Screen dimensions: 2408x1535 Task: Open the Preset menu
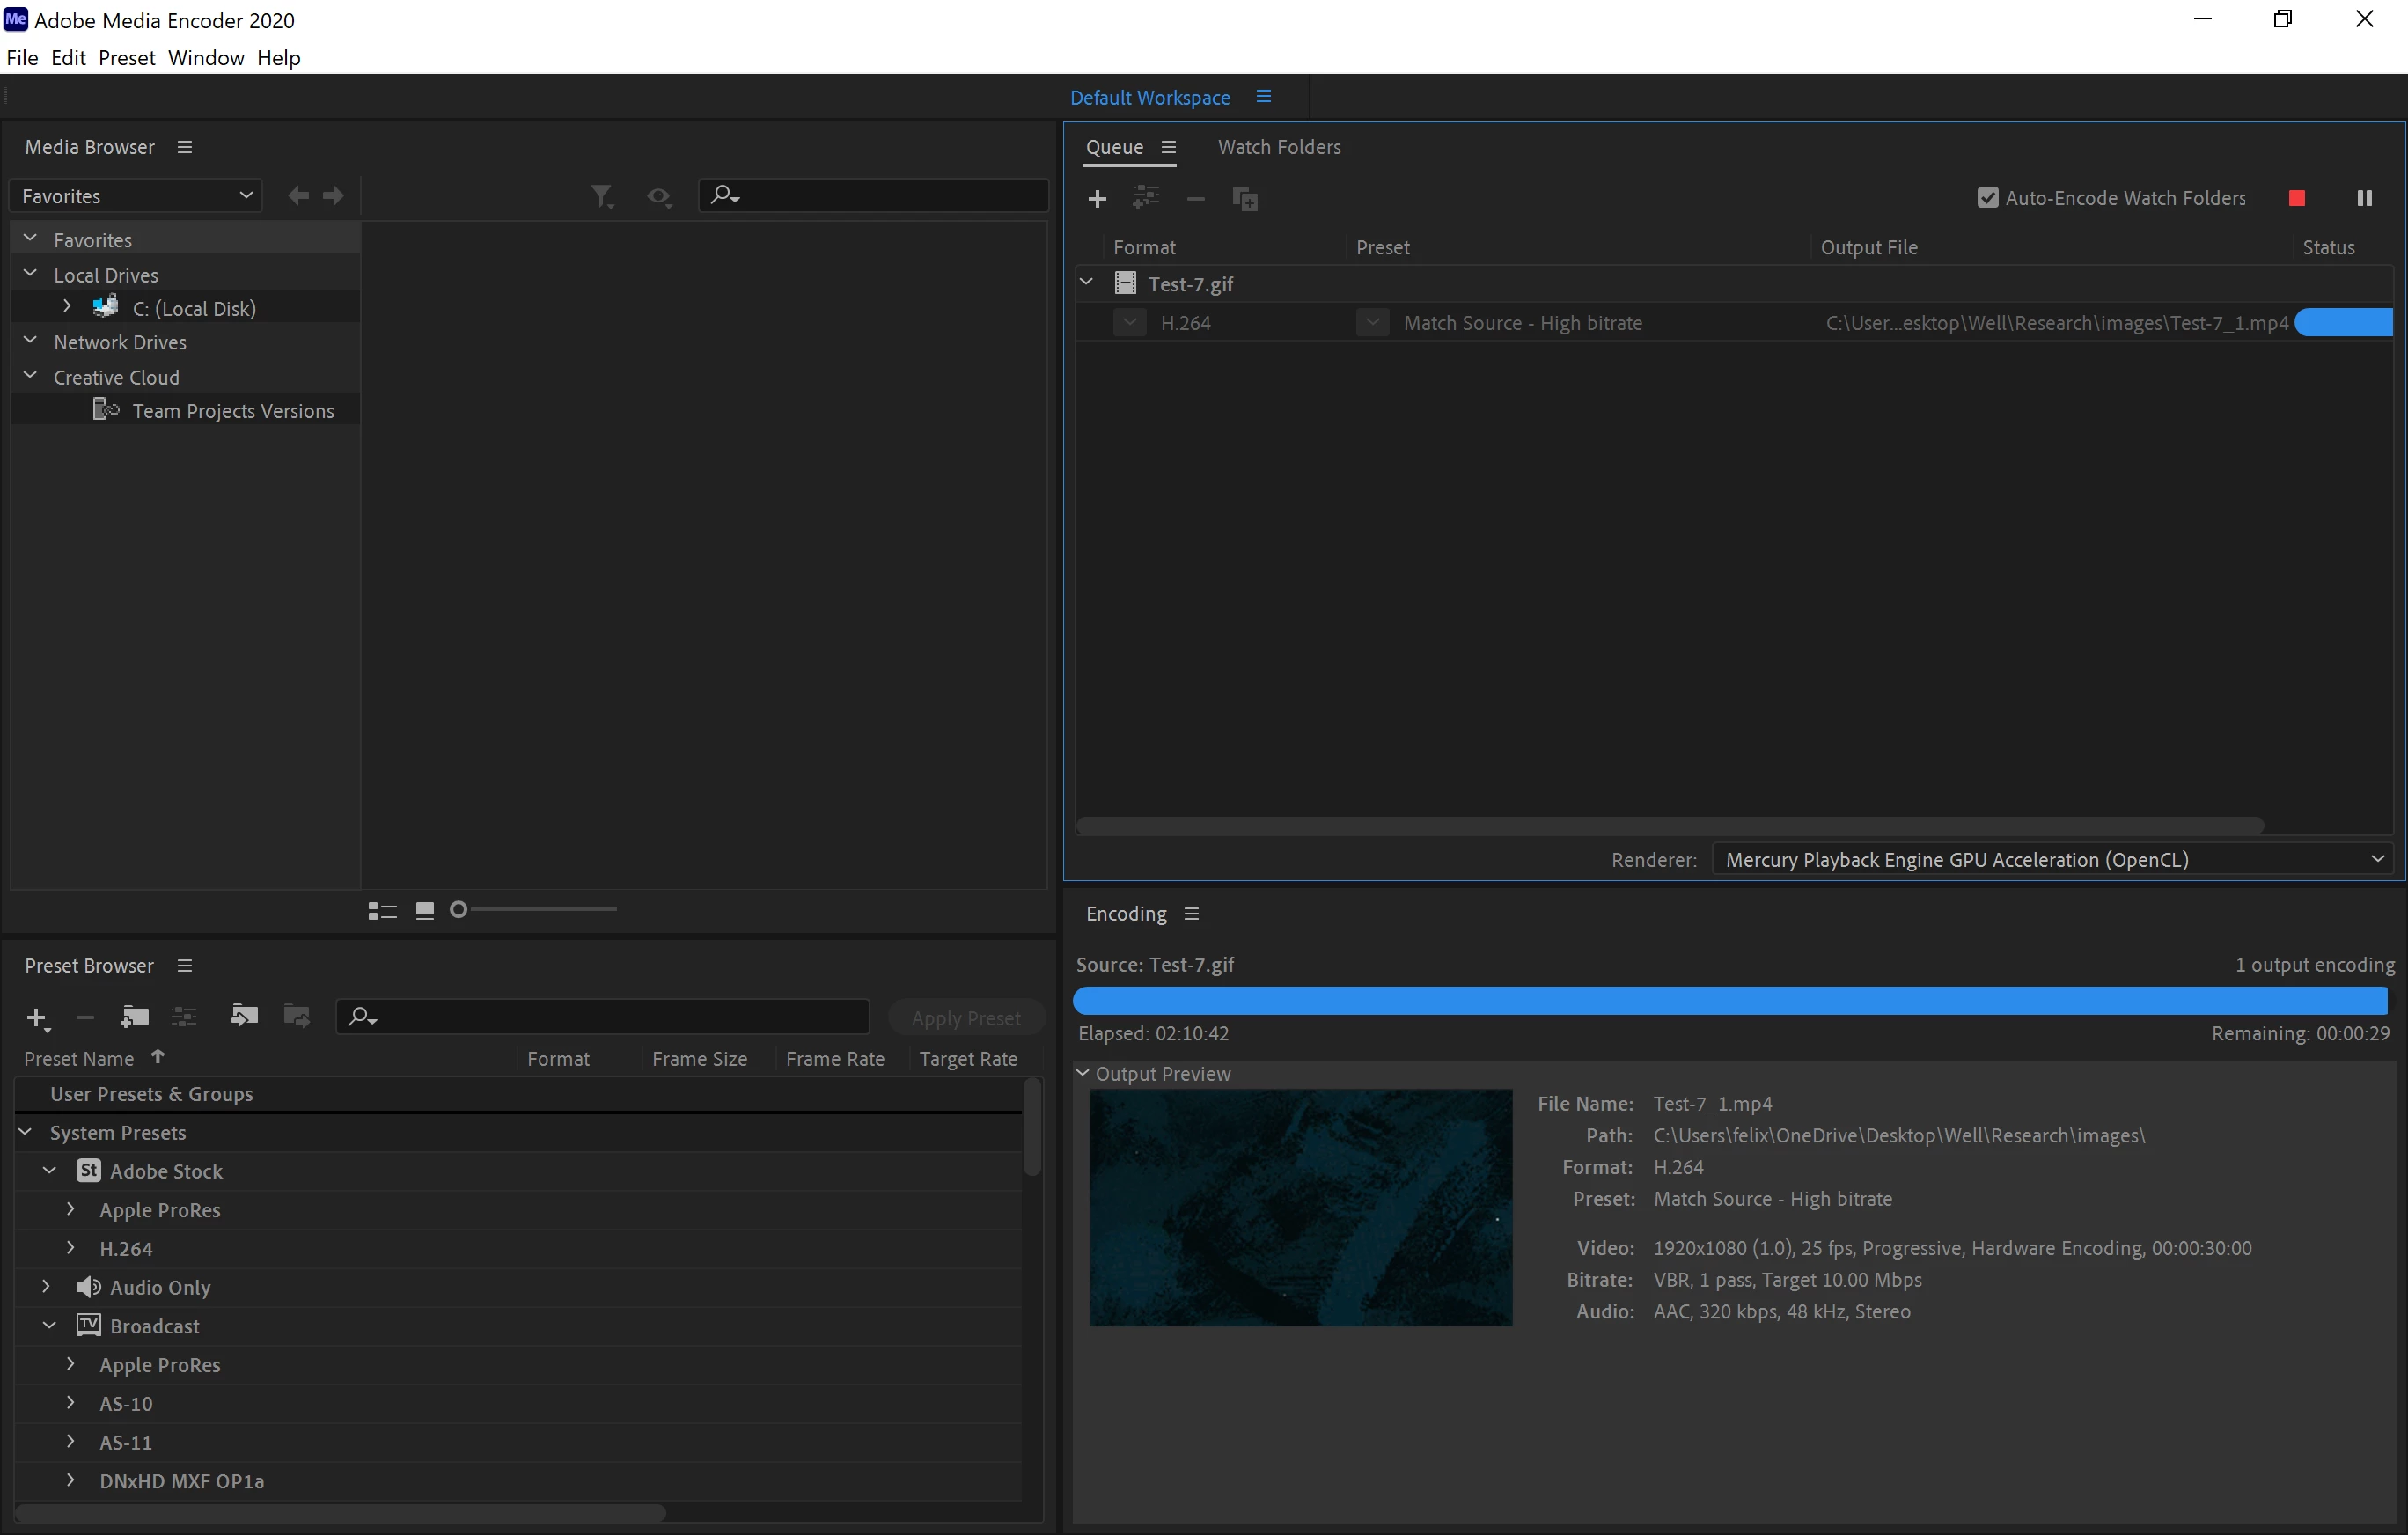point(126,58)
